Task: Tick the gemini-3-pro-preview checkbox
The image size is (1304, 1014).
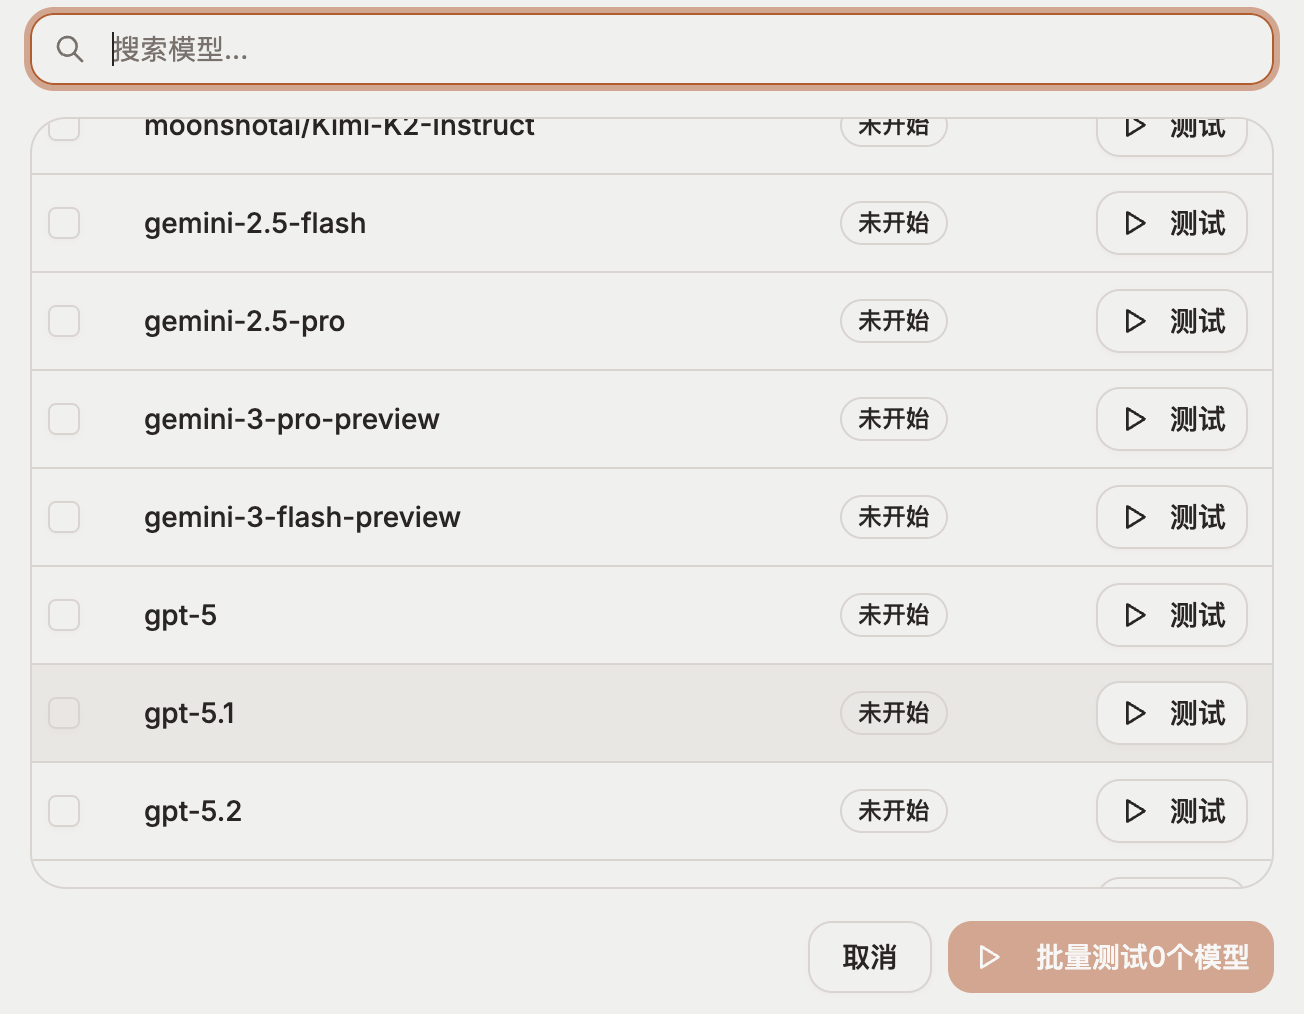Action: 64,419
